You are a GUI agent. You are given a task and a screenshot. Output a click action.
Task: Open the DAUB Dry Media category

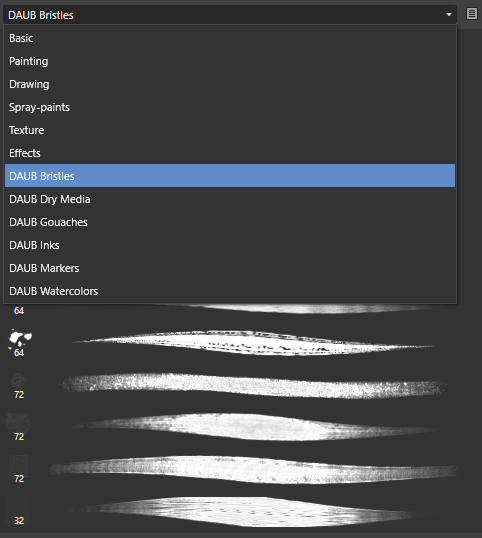point(230,199)
